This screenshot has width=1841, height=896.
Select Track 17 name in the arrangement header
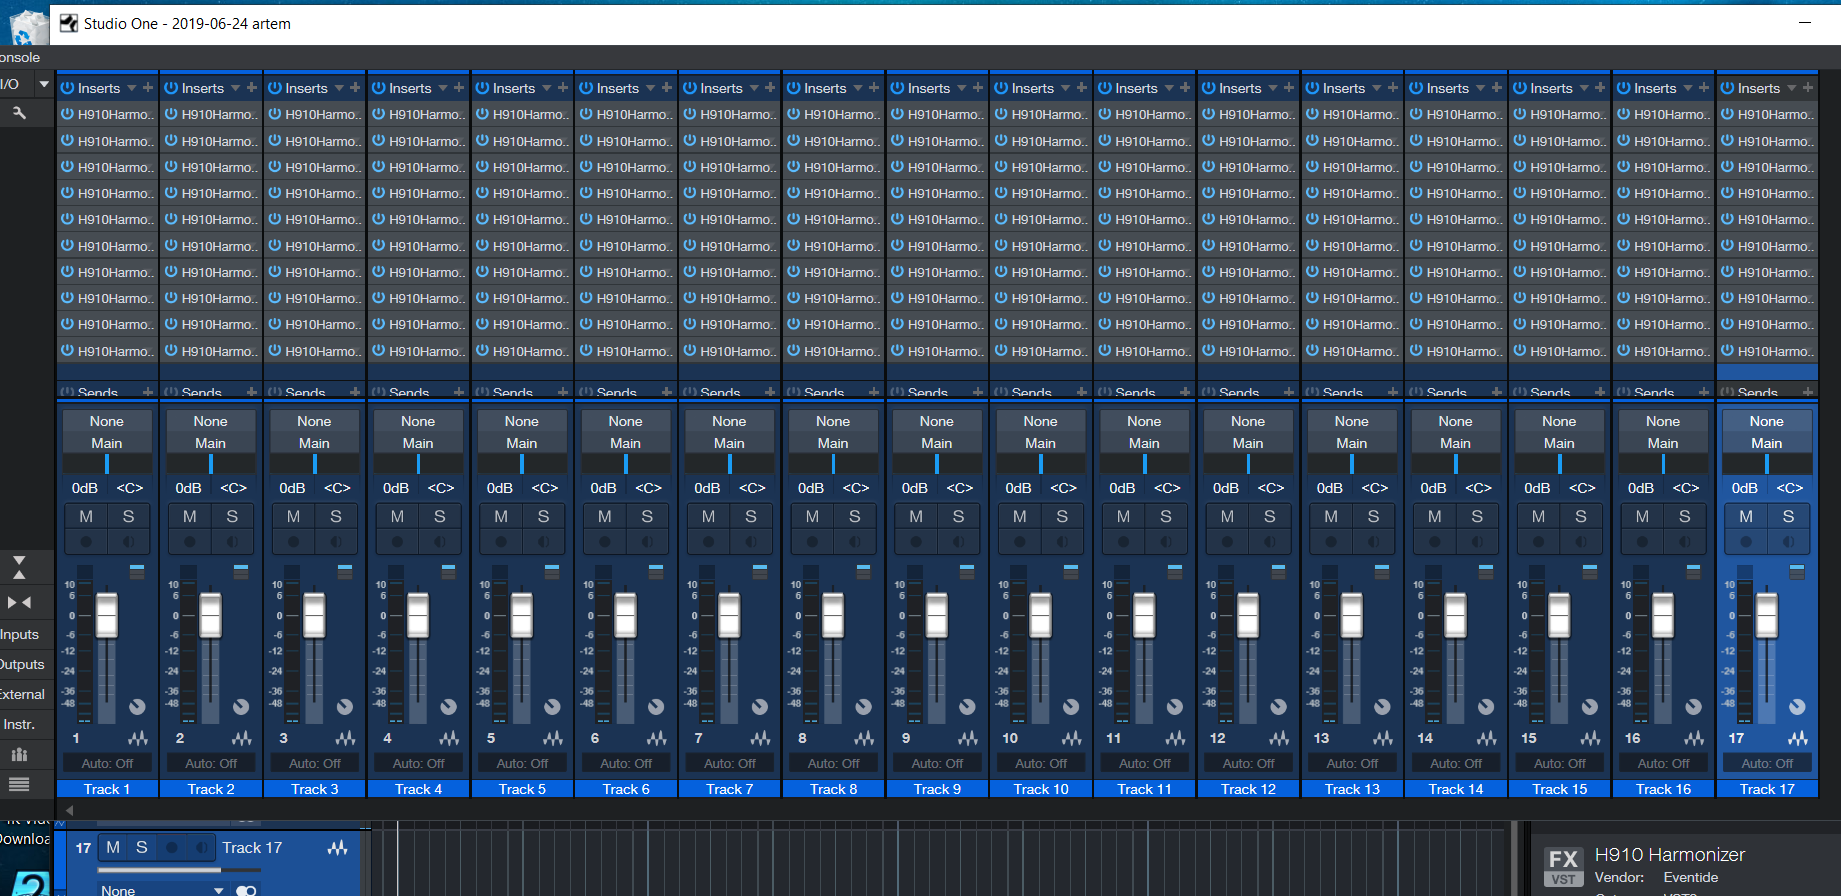(x=252, y=848)
